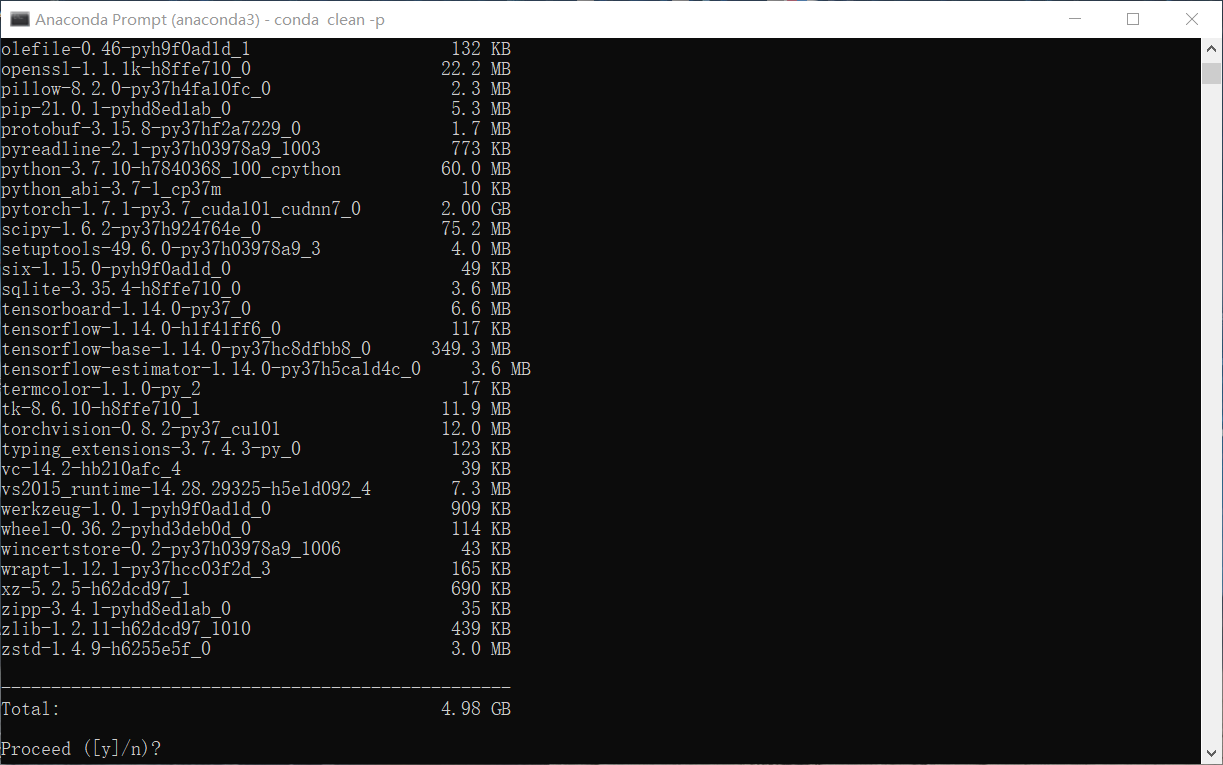Click the Proceed ([y]/n)? prompt line
The height and width of the screenshot is (765, 1223).
click(x=79, y=748)
